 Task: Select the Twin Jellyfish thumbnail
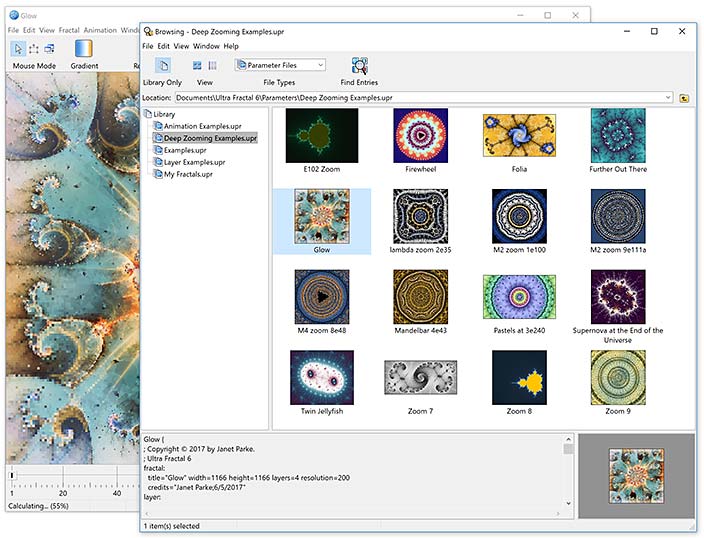tap(322, 378)
